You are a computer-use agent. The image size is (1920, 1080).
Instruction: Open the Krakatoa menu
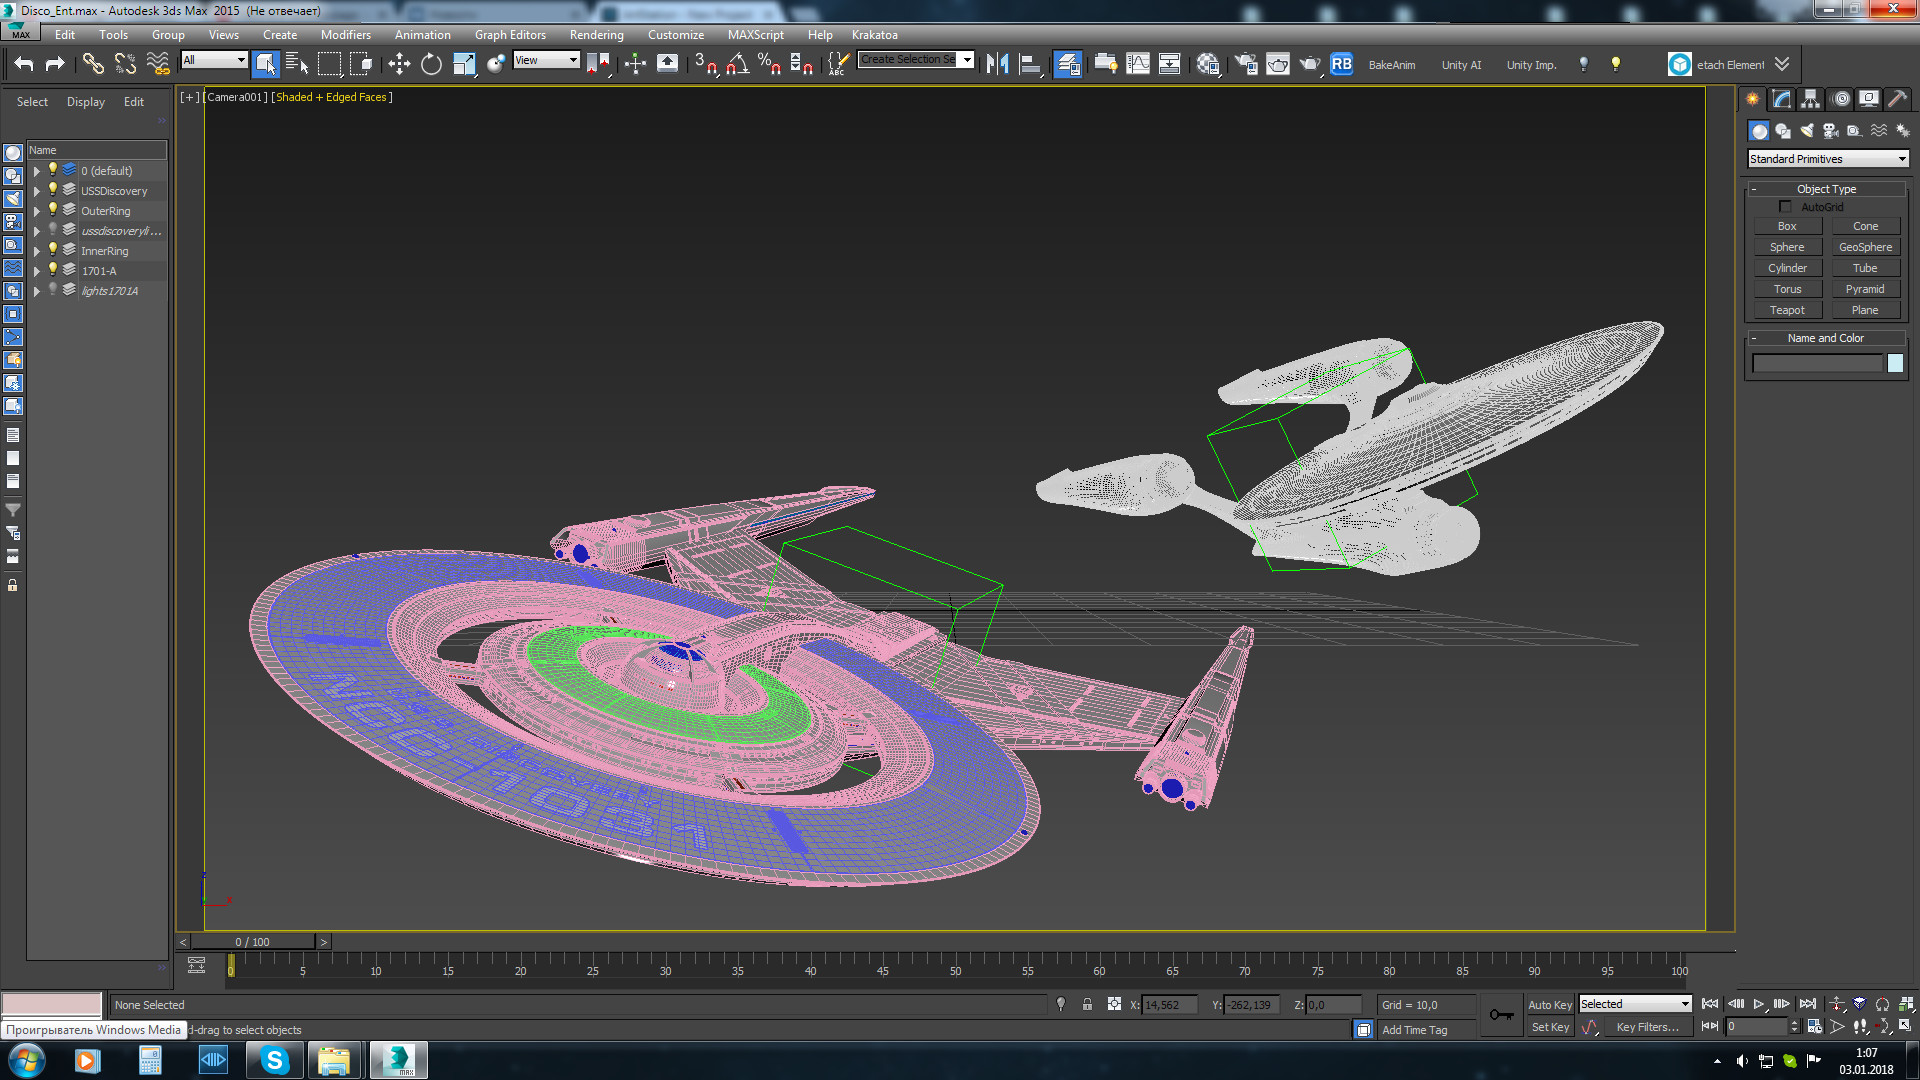[x=875, y=35]
